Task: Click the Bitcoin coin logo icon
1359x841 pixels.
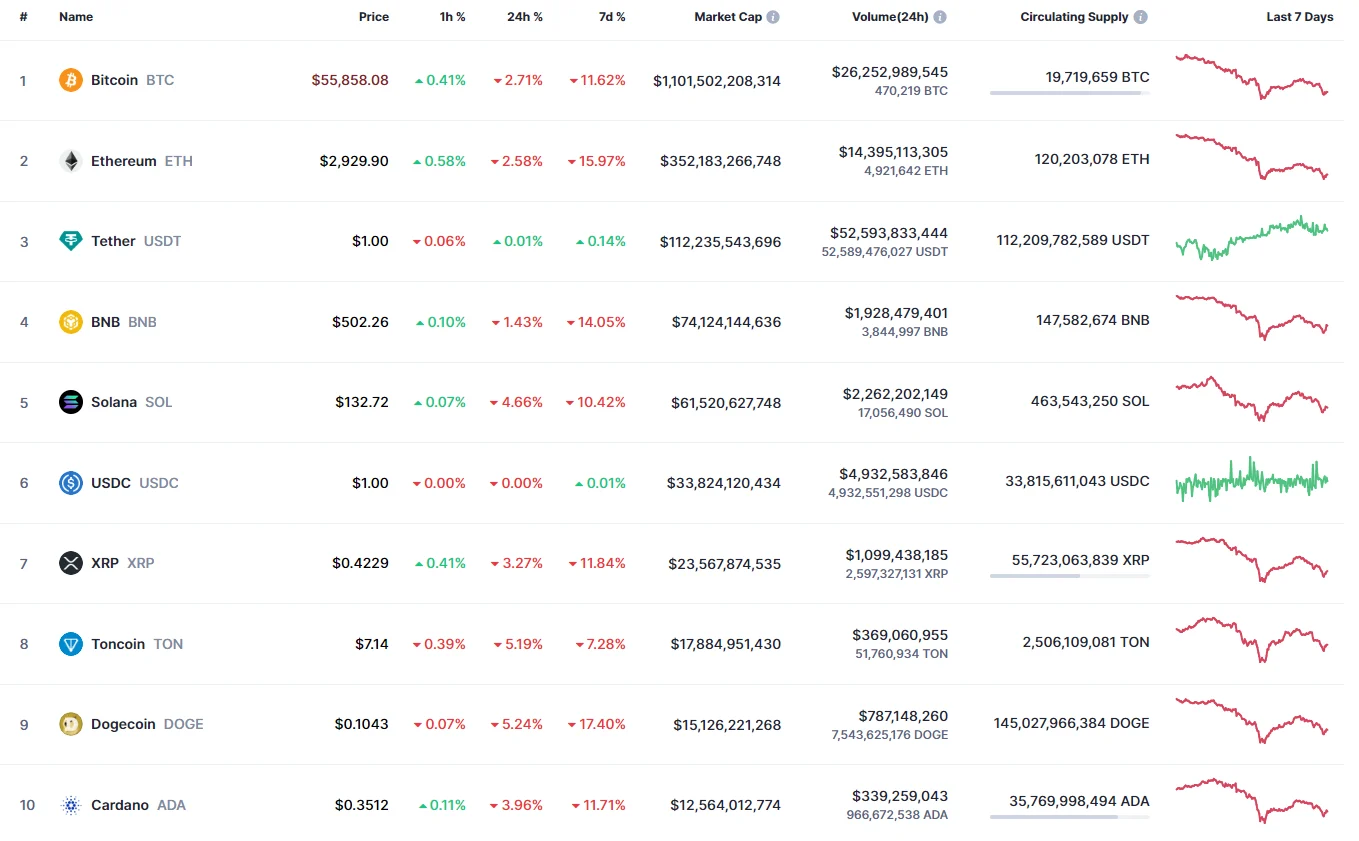Action: [71, 80]
